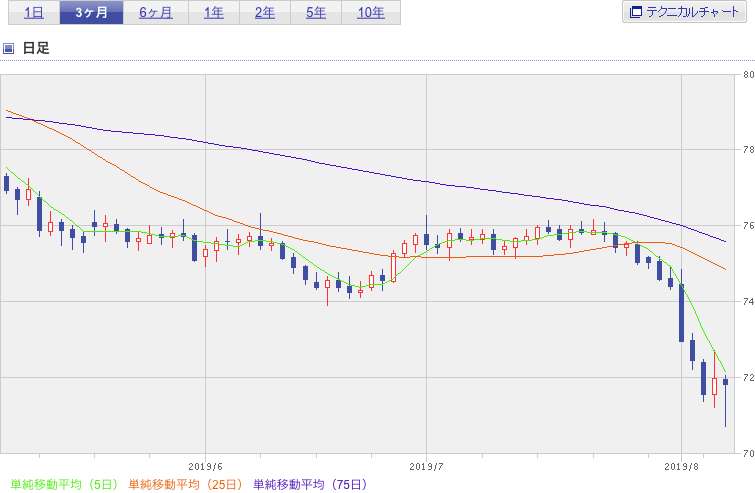Click the 2019/8 axis label
This screenshot has width=755, height=493.
(681, 467)
